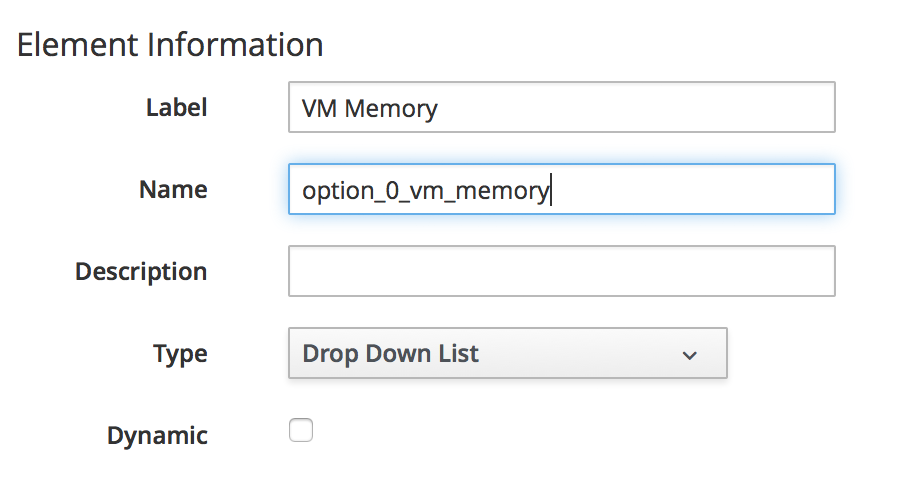The image size is (910, 478).
Task: Click the "Element Information" section heading
Action: [170, 45]
